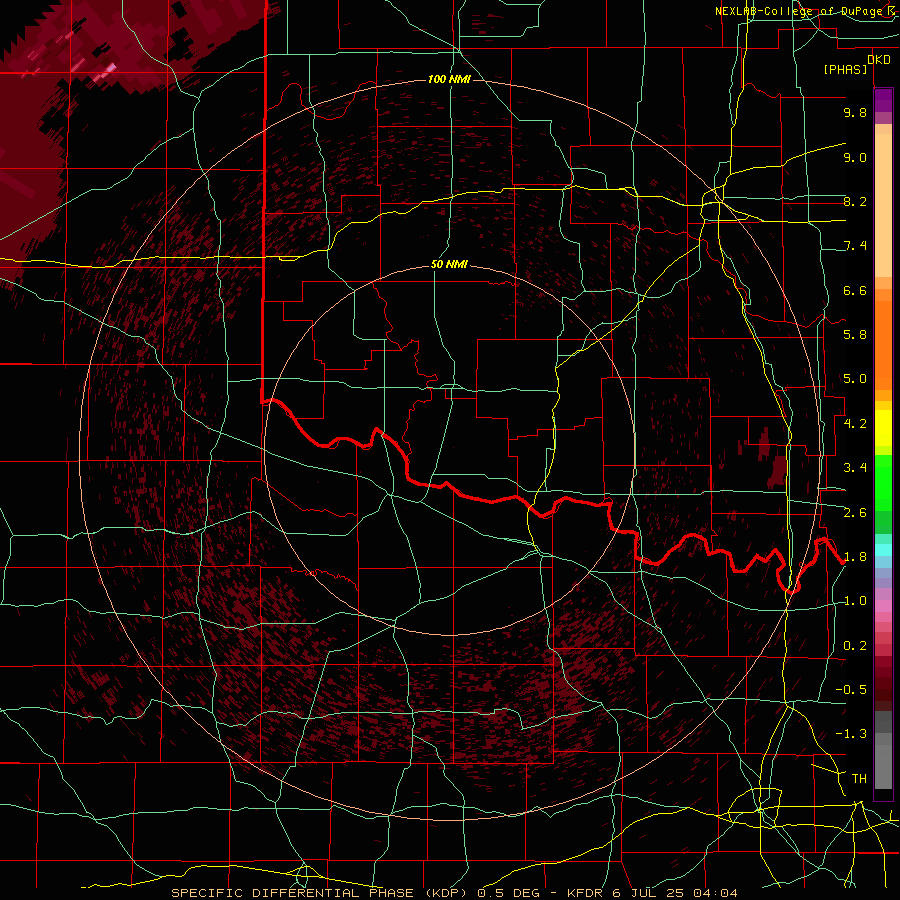This screenshot has height=900, width=900.
Task: Click the 3.4 value on the color scale
Action: (855, 468)
